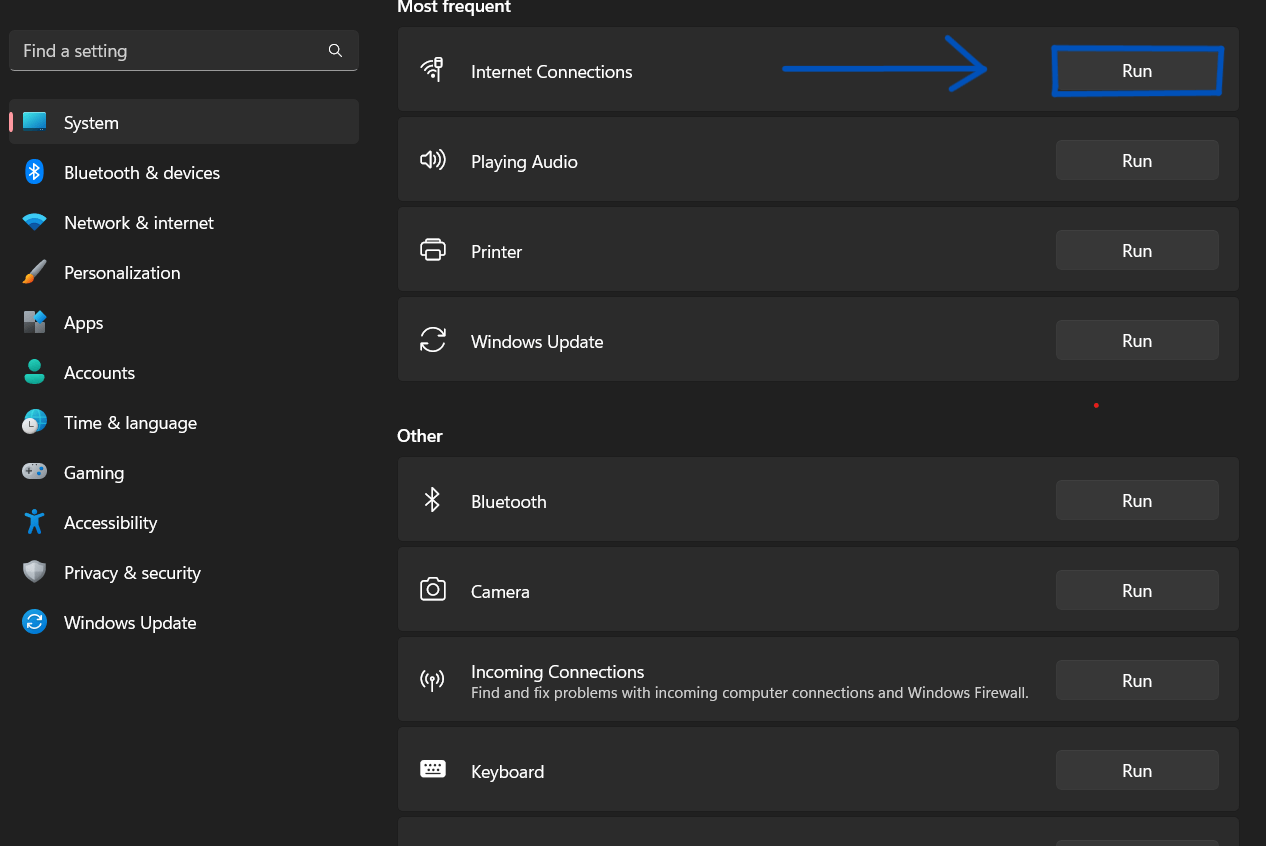The width and height of the screenshot is (1266, 846).
Task: Run the Incoming Connections troubleshooter
Action: [x=1137, y=680]
